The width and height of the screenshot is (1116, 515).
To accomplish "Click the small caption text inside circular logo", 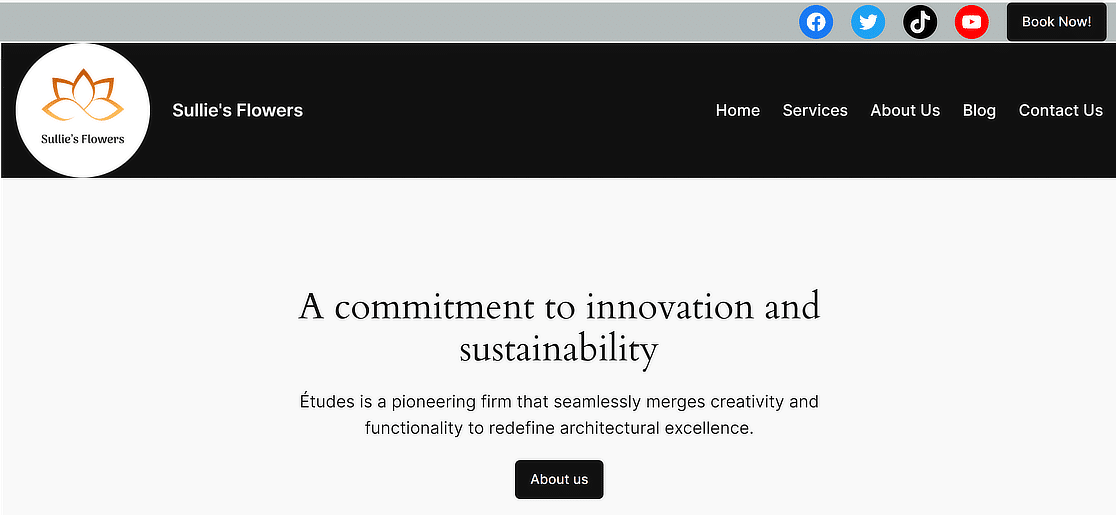I will 83,139.
